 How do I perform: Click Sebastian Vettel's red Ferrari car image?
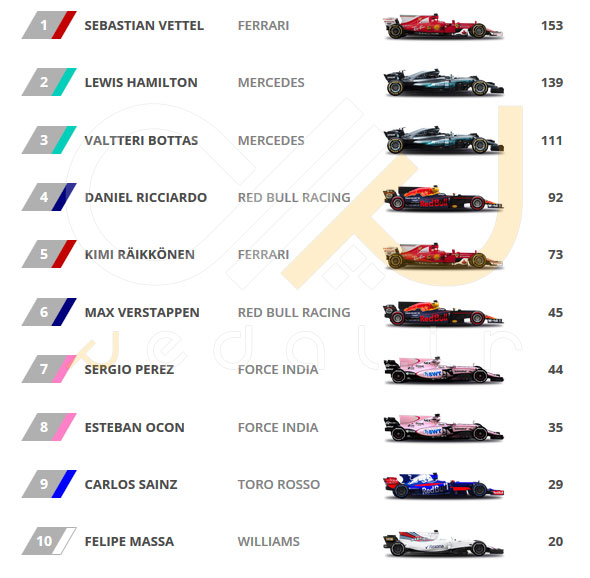coord(443,26)
